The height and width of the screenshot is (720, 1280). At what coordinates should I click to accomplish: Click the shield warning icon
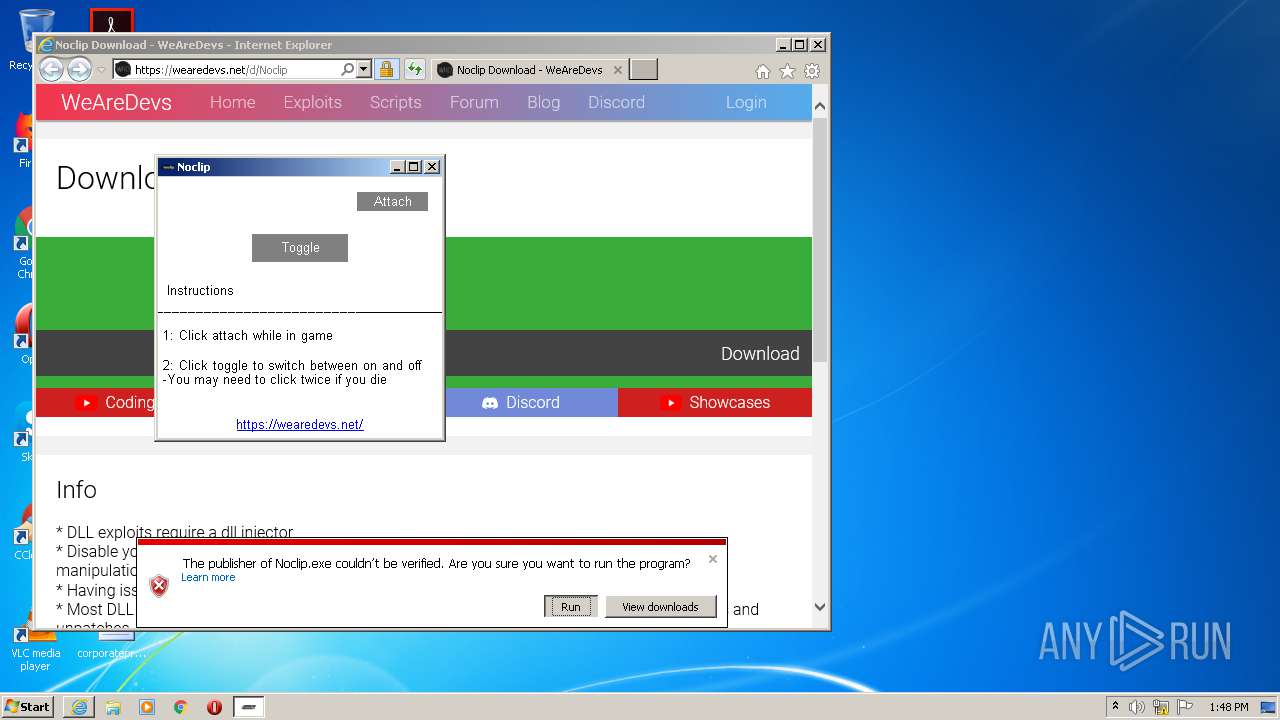tap(159, 586)
